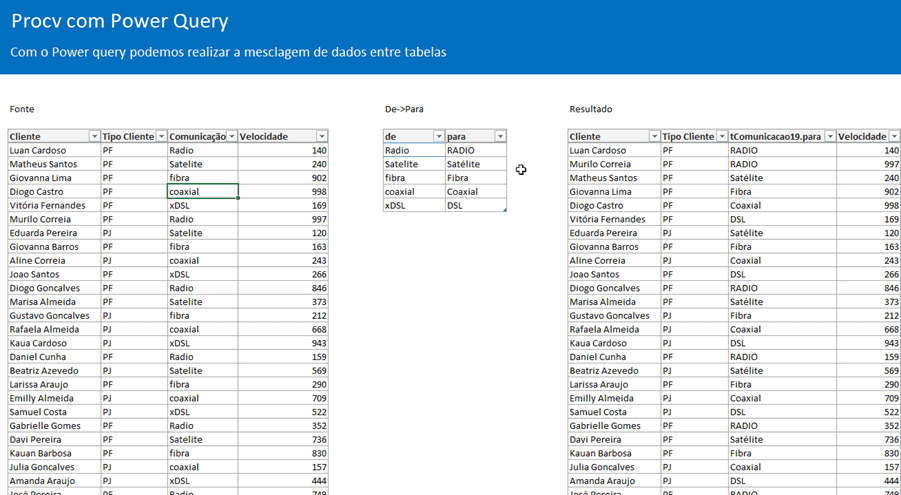Open Velocidade filter in Fonte table

tap(321, 137)
